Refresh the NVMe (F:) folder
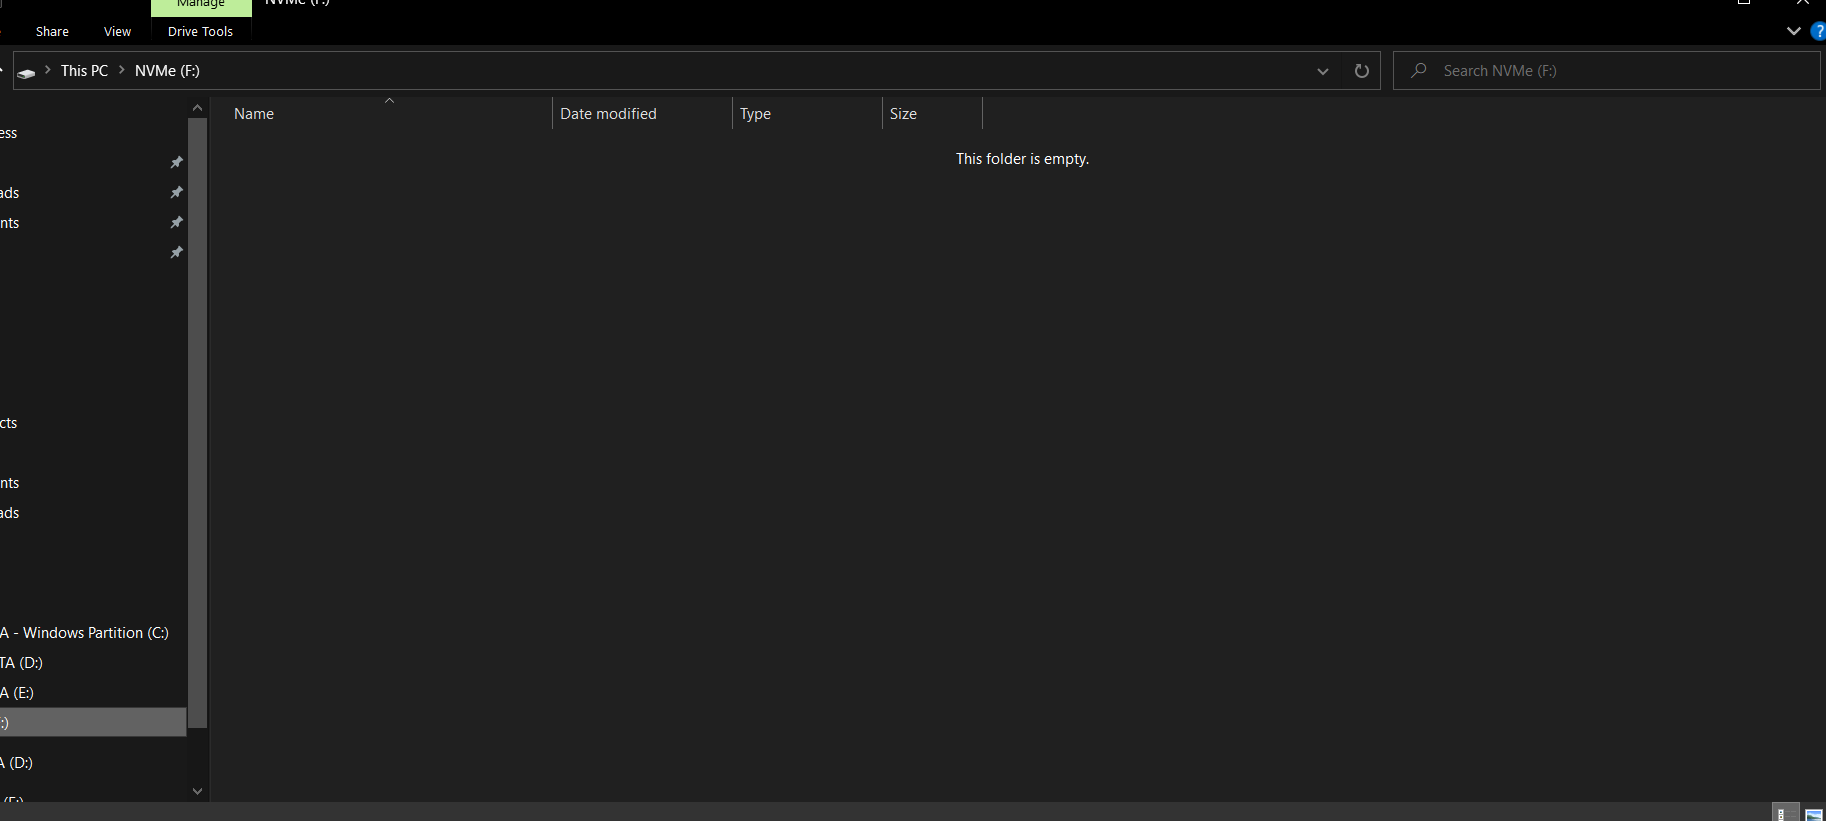Viewport: 1826px width, 821px height. pyautogui.click(x=1361, y=71)
